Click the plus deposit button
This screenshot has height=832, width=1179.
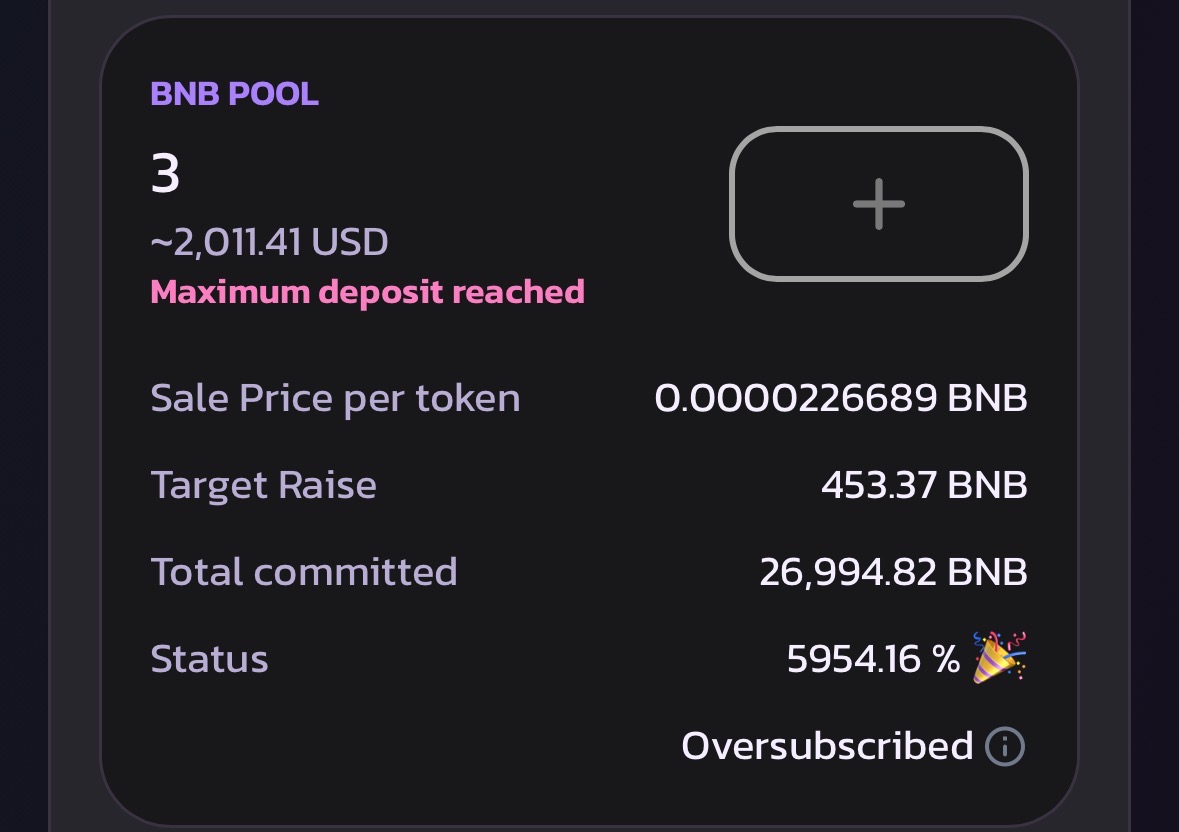(878, 204)
